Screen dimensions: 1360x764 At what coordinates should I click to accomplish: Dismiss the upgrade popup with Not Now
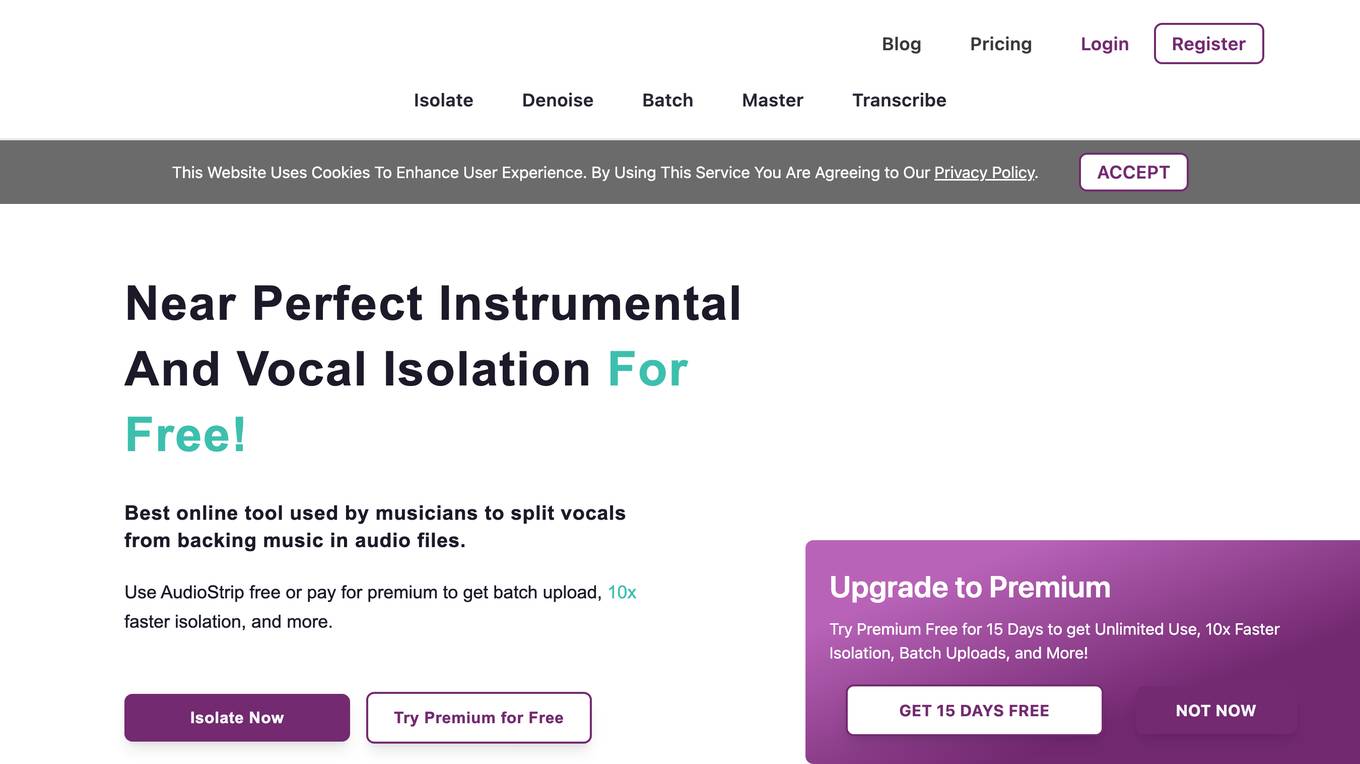point(1215,711)
